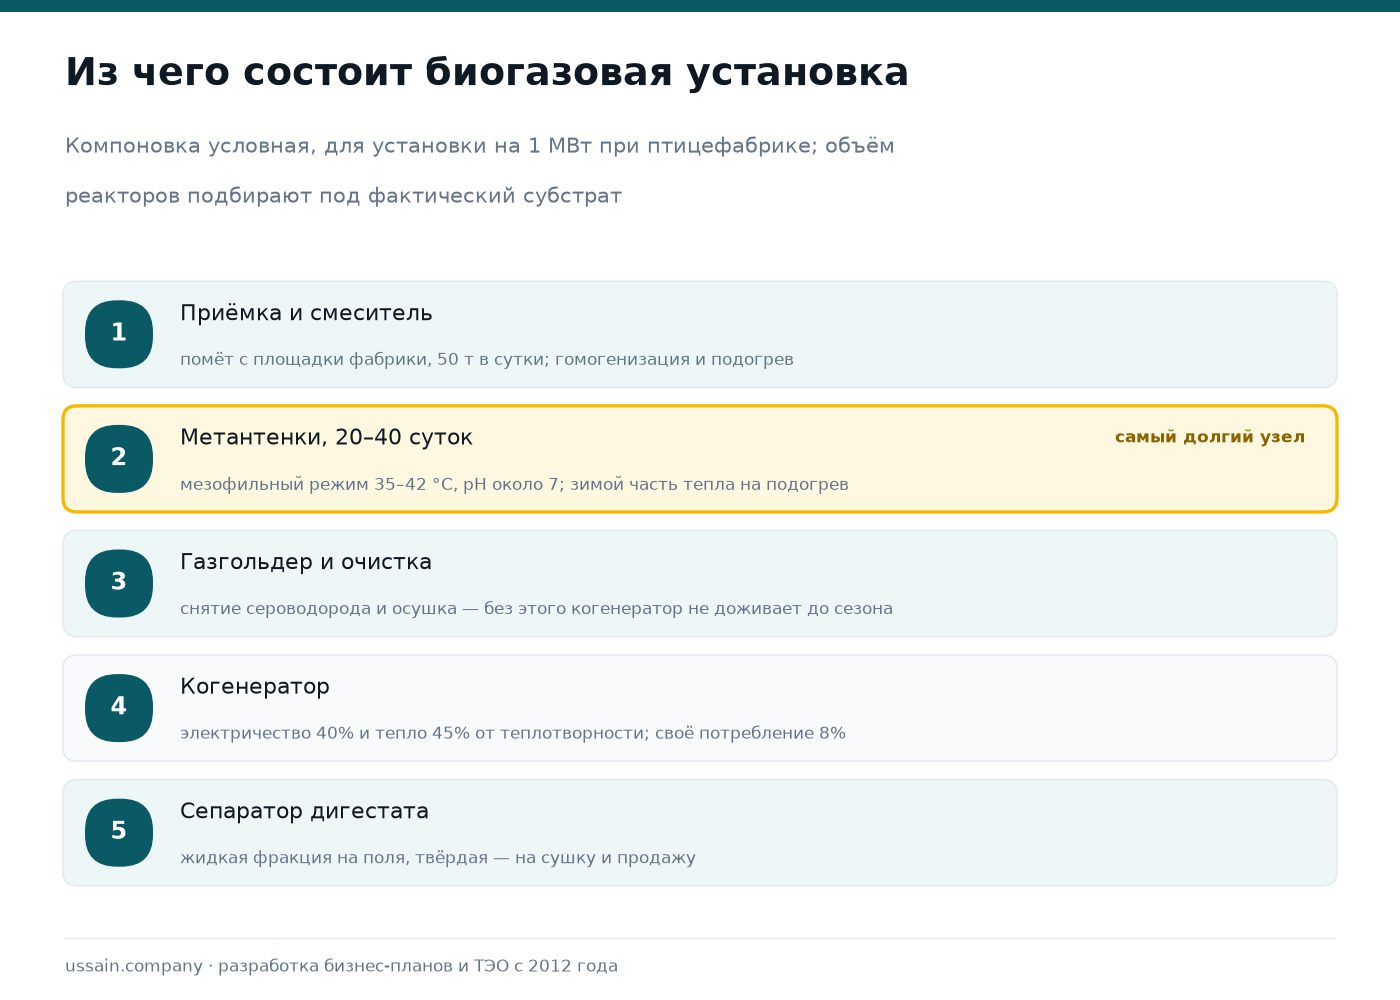Click the 'жидкая фракция на поля' description
The image size is (1400, 1000).
point(438,857)
